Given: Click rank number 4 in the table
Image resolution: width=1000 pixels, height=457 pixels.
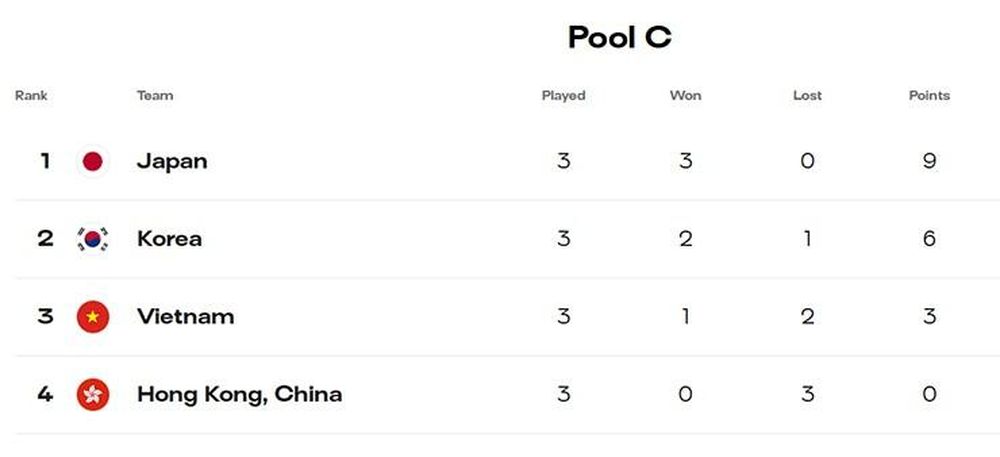Looking at the screenshot, I should pos(45,395).
